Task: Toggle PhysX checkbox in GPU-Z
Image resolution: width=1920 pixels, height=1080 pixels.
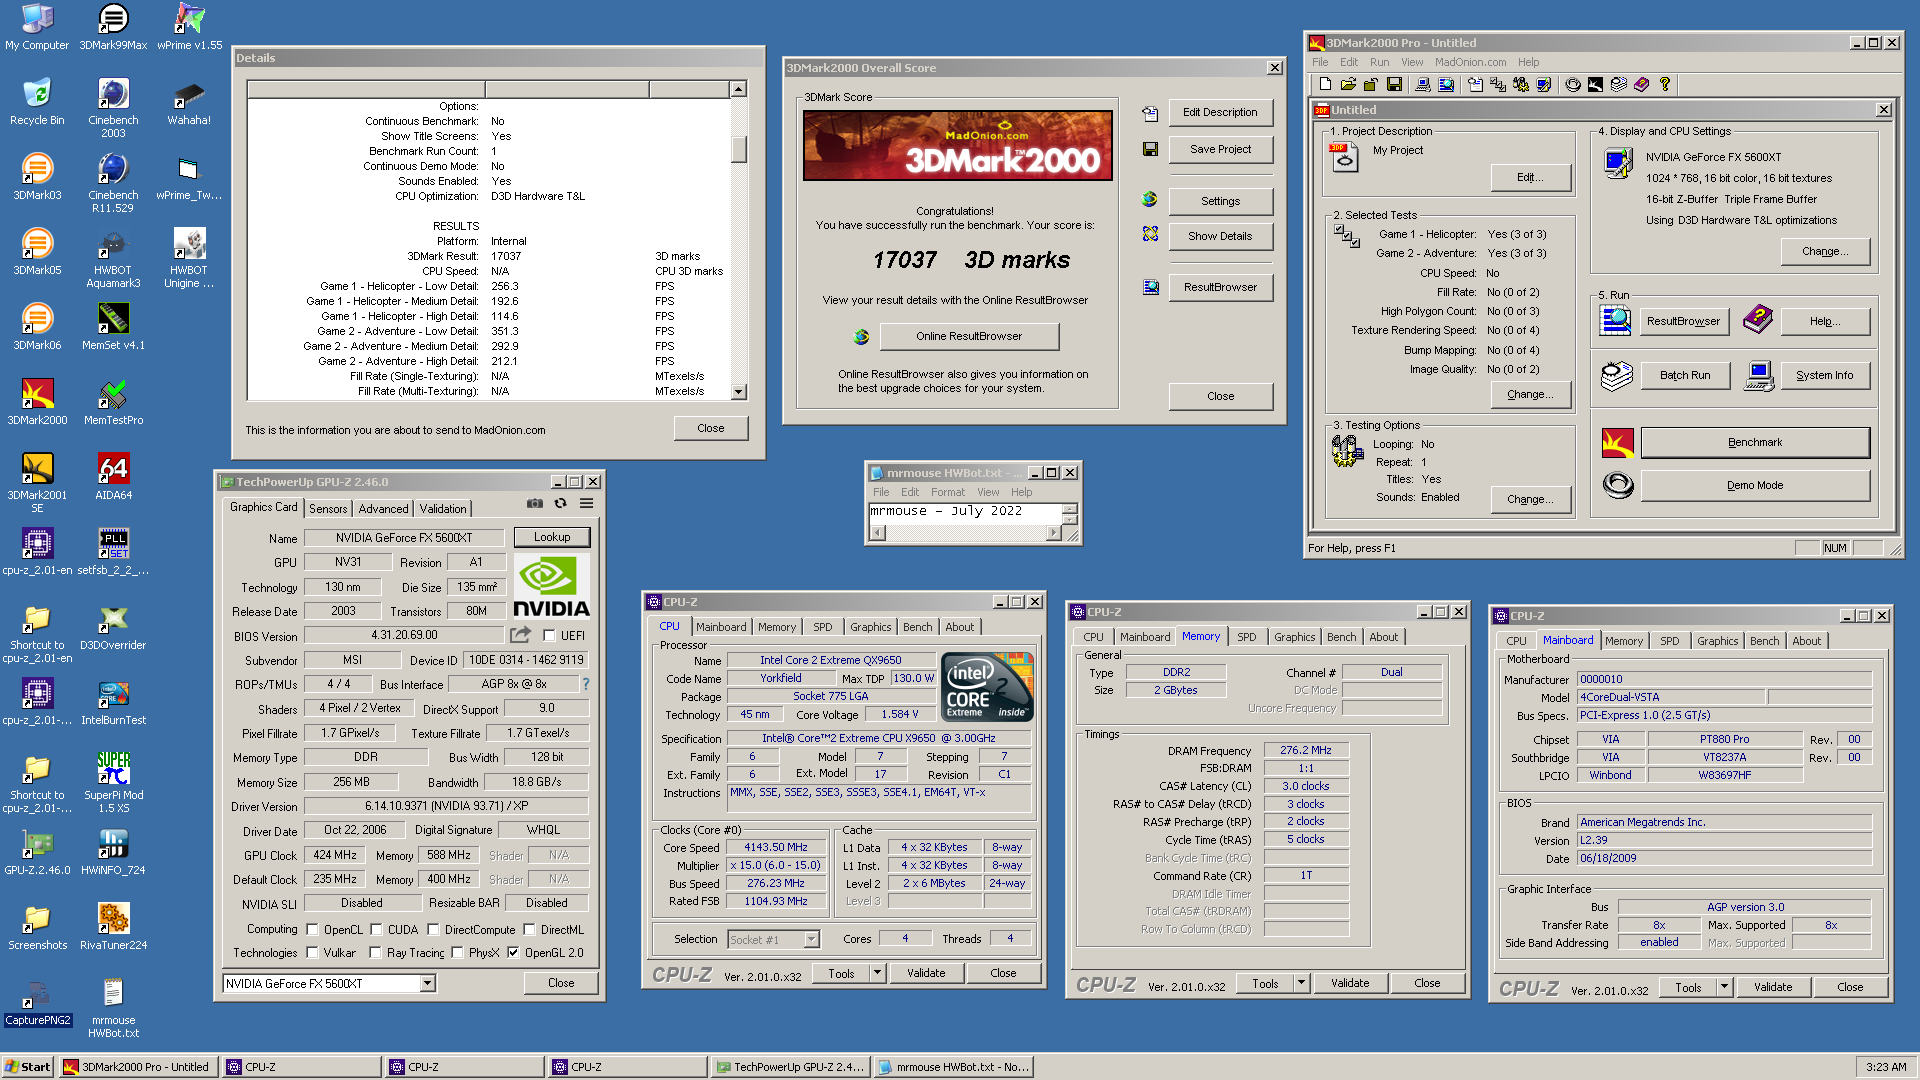Action: (457, 952)
